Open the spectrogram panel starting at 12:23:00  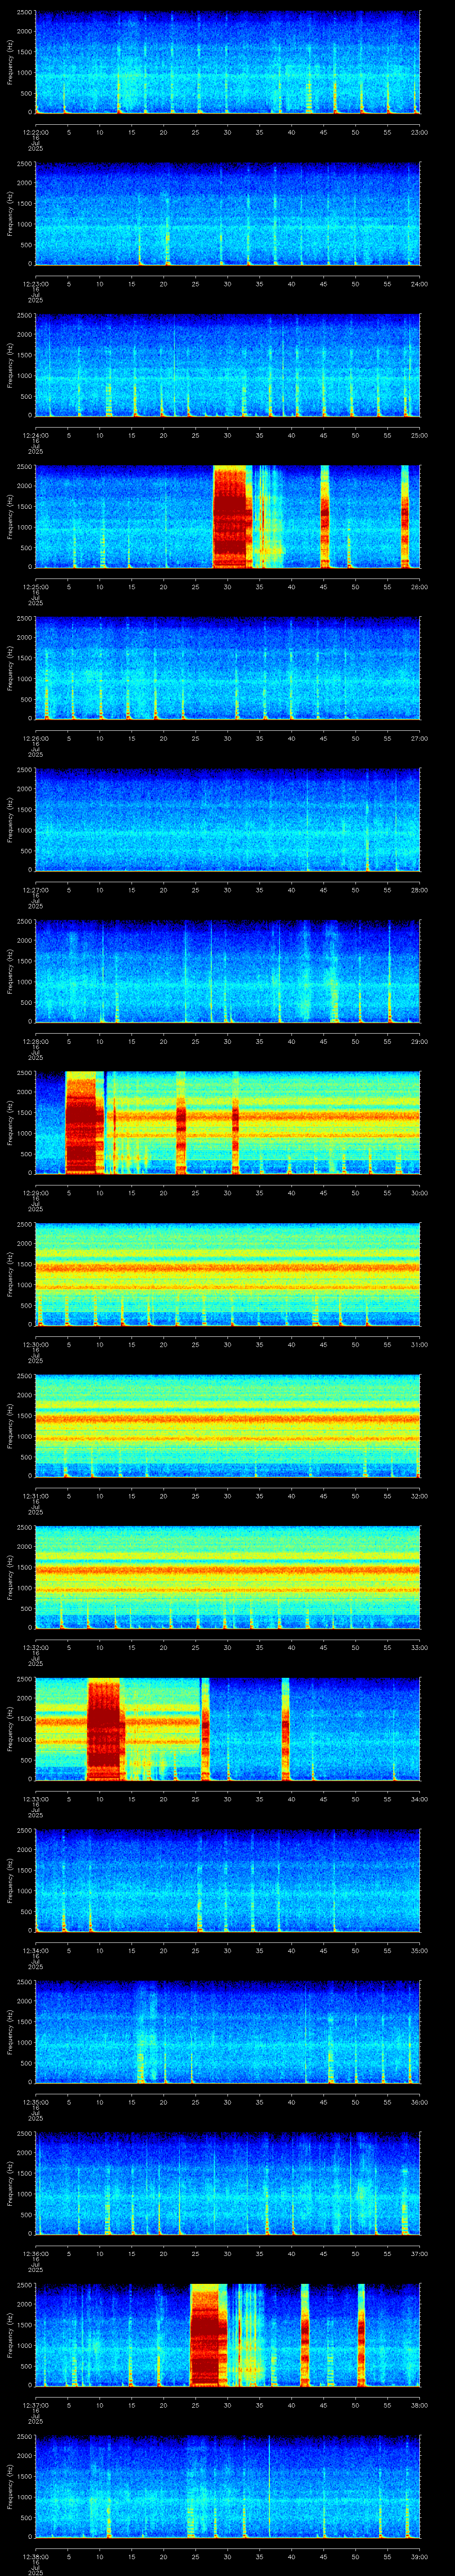pos(227,214)
